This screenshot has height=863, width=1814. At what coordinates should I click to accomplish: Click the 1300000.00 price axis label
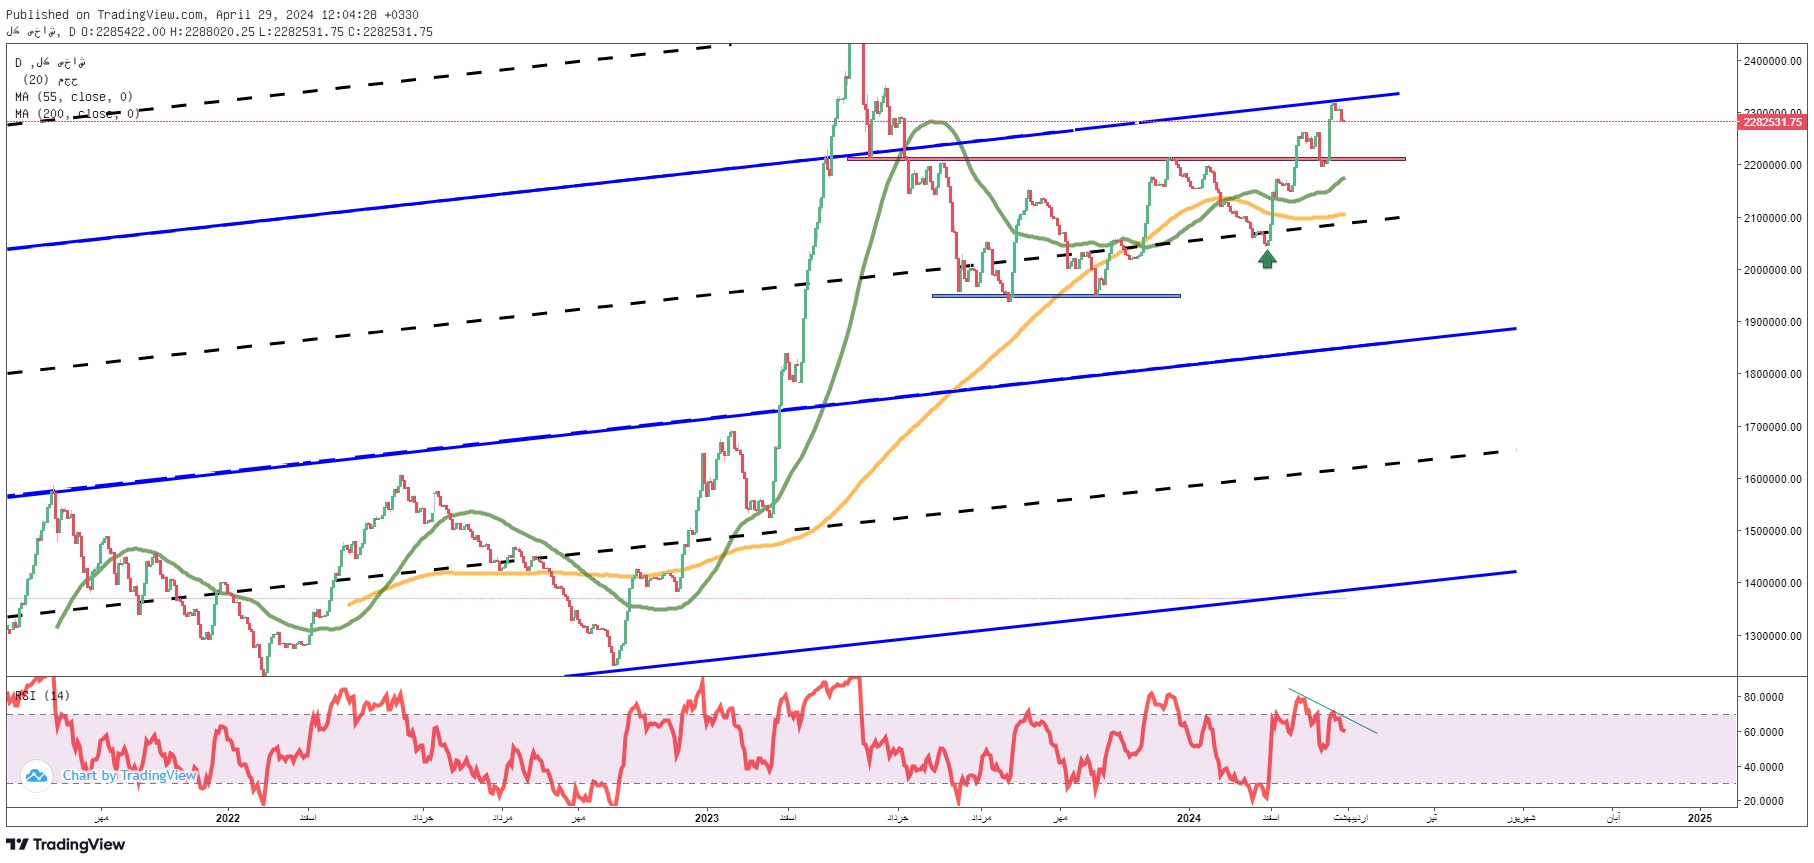[x=1772, y=636]
